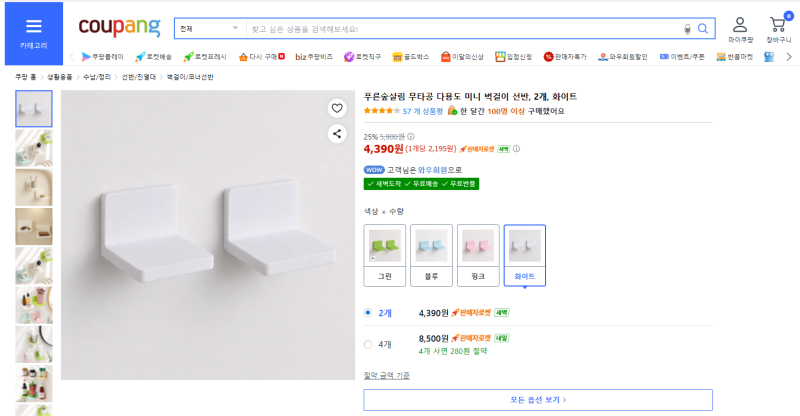
Task: Select the third product thumbnail
Action: [x=34, y=187]
